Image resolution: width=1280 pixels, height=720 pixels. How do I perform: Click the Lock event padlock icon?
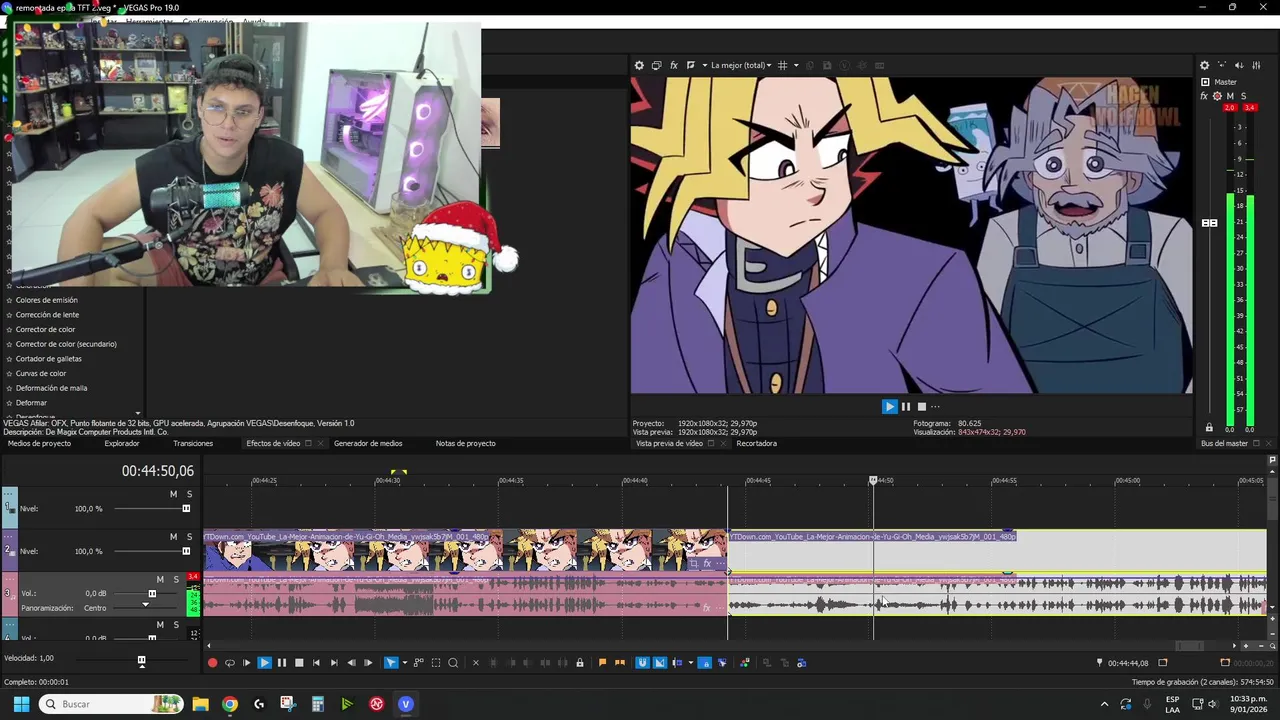(580, 662)
